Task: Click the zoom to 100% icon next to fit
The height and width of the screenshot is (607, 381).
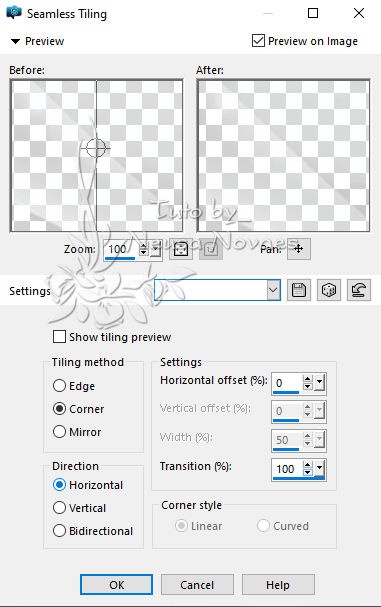Action: pyautogui.click(x=211, y=249)
